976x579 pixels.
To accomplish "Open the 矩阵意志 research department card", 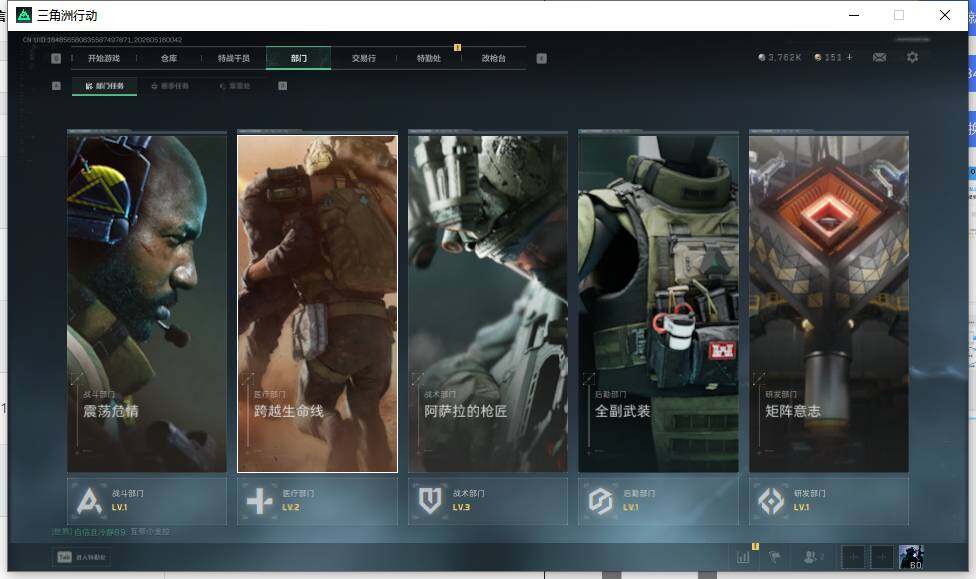I will (829, 304).
